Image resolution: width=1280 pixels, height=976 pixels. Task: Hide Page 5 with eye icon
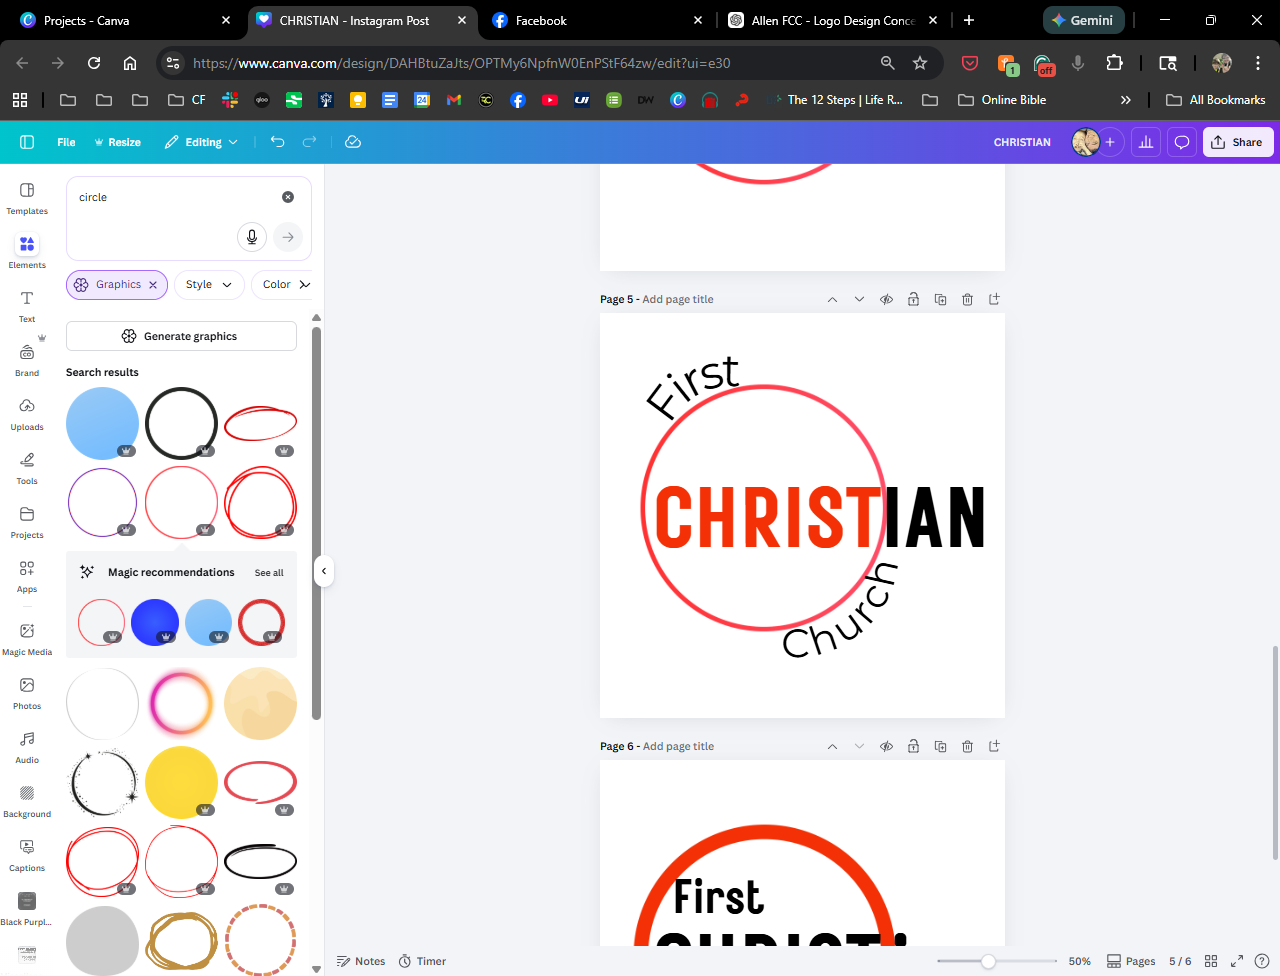coord(886,299)
